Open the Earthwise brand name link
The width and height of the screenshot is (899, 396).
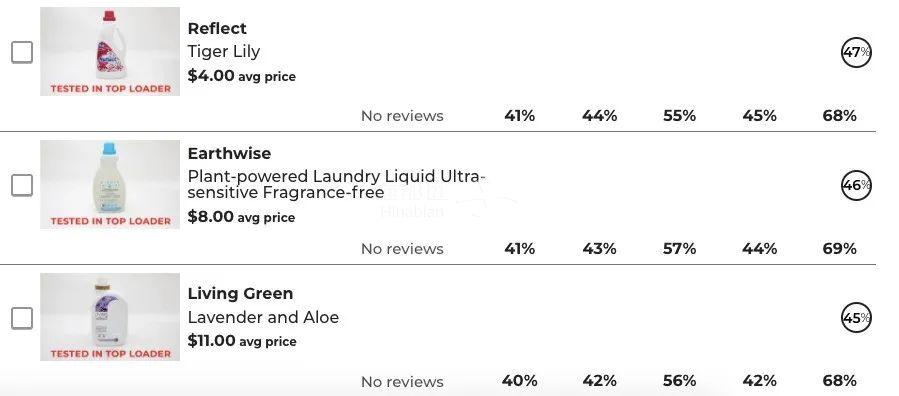229,154
